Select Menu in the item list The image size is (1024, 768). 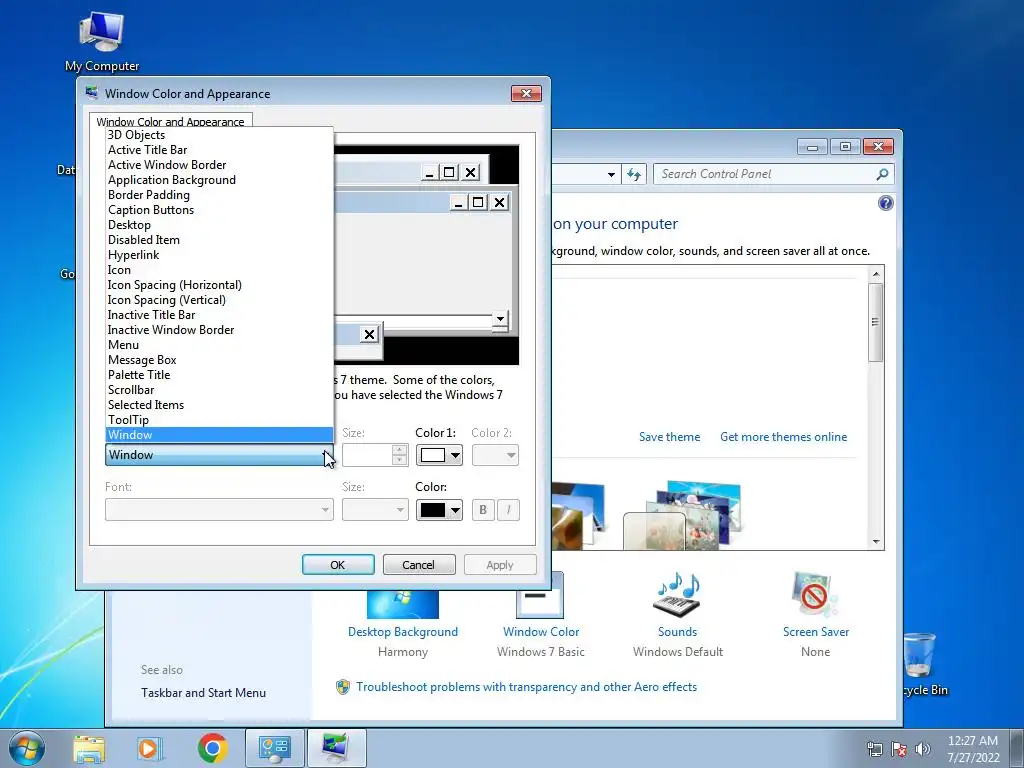coord(219,345)
